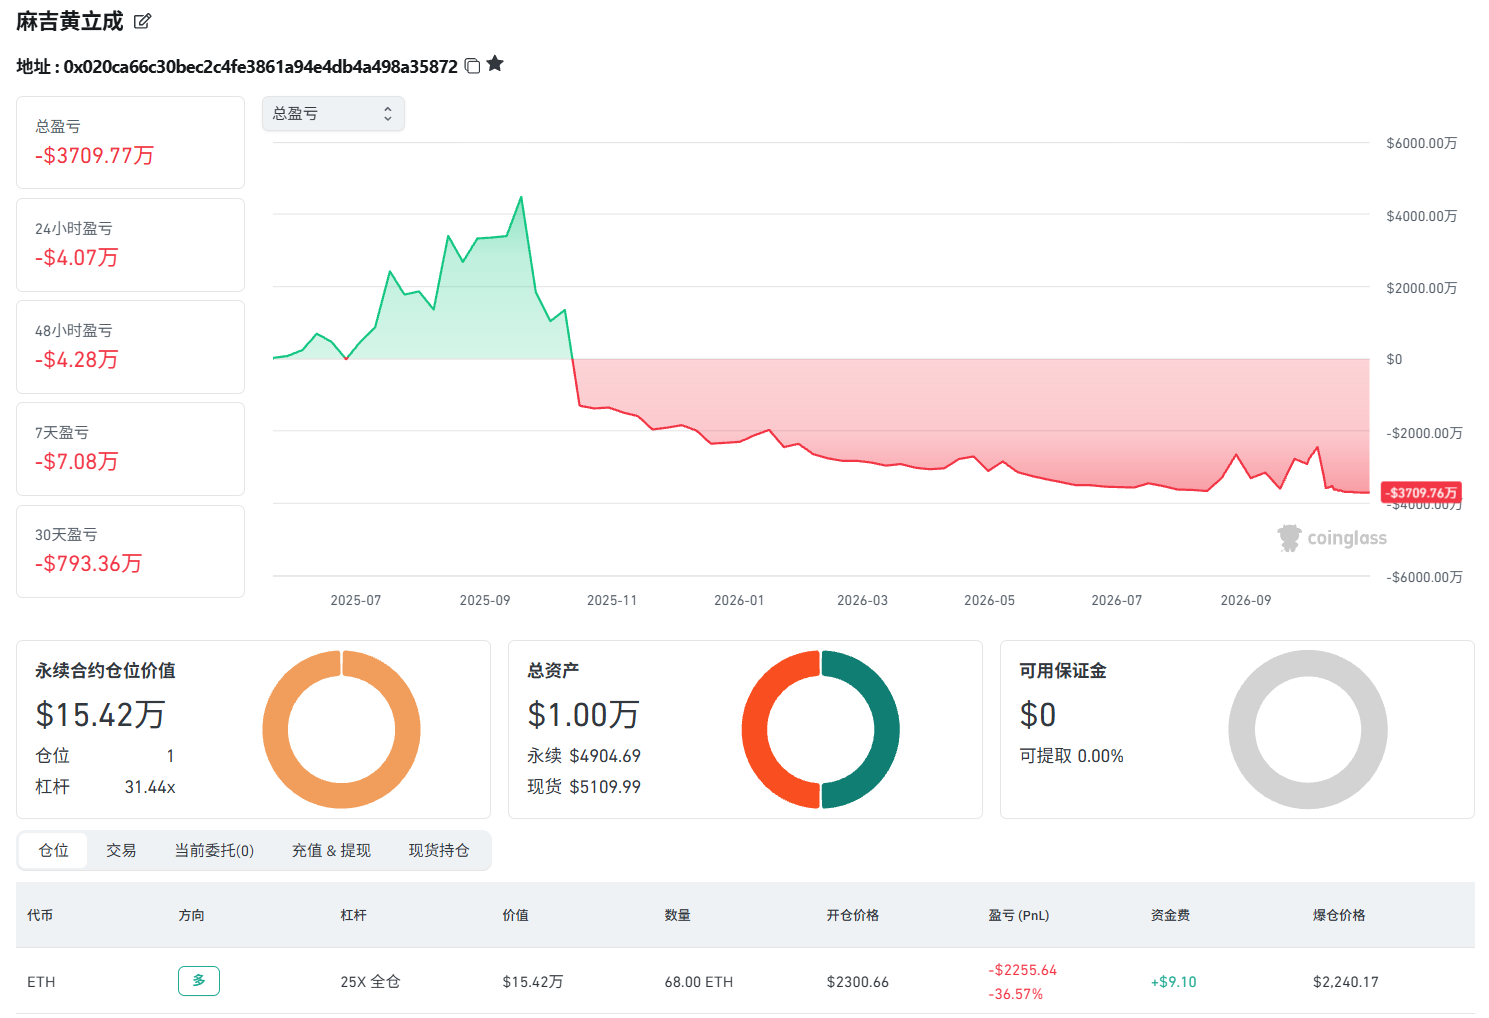Click the red-orange segment of 总资产 donut
1489x1018 pixels.
755,730
